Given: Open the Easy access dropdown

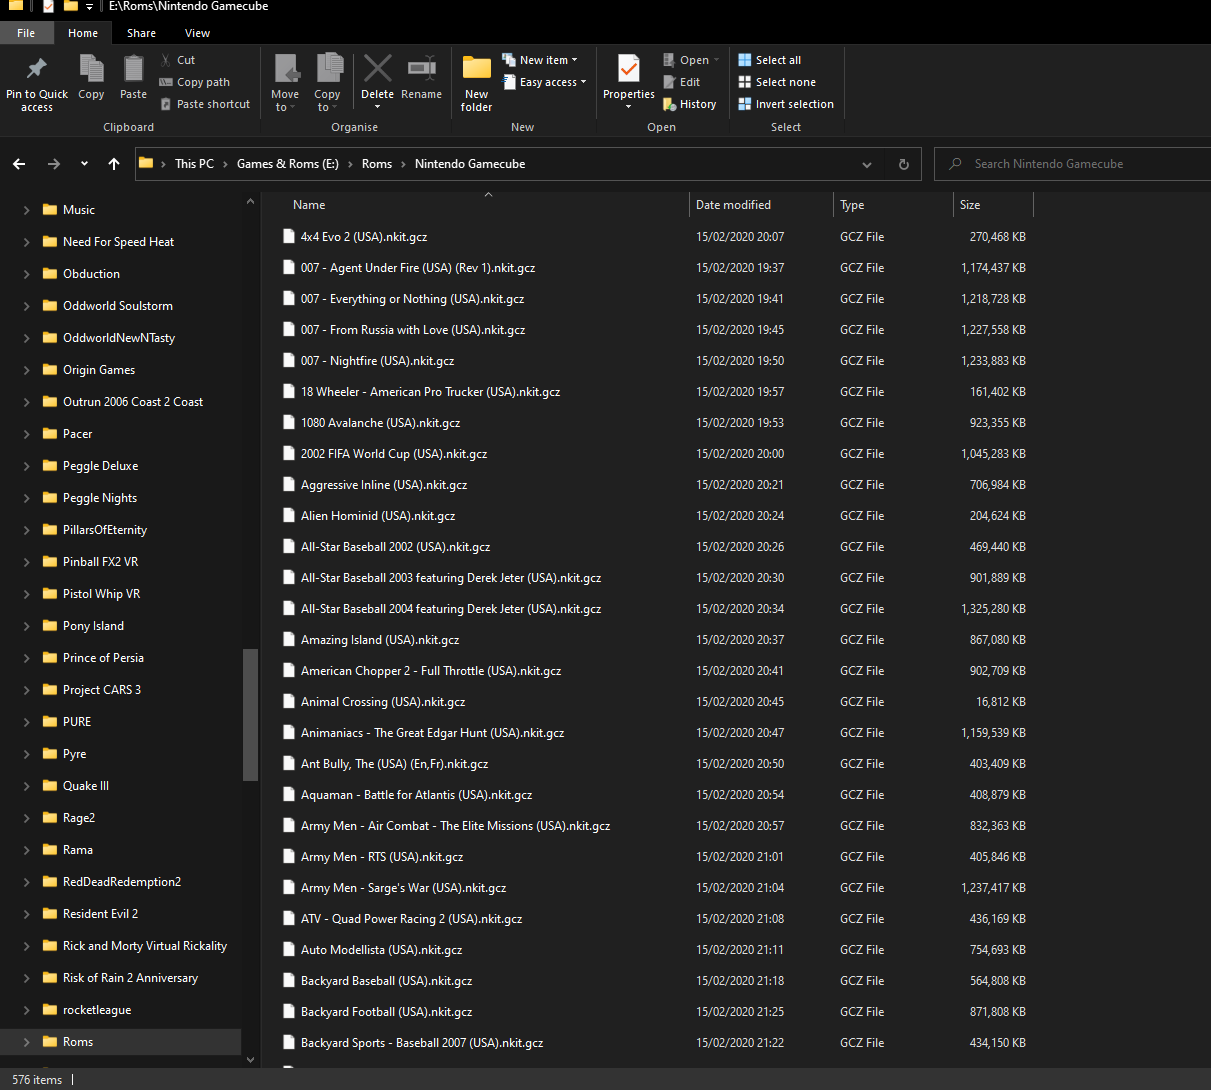Looking at the screenshot, I should pos(544,82).
